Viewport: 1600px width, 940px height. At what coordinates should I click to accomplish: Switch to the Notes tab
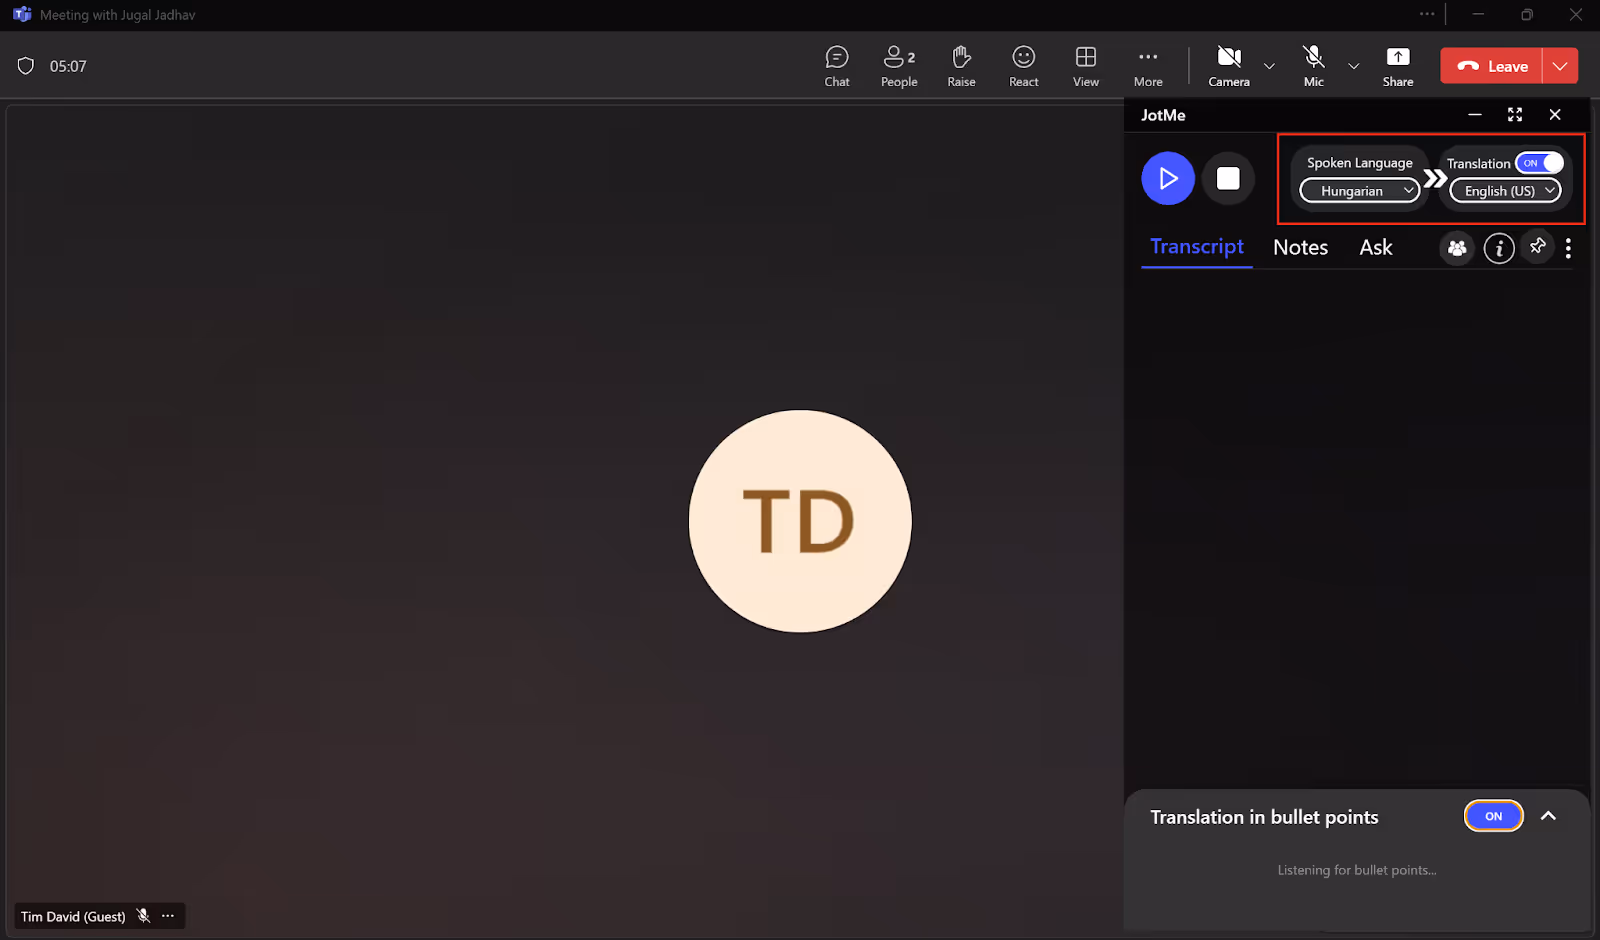click(x=1300, y=247)
